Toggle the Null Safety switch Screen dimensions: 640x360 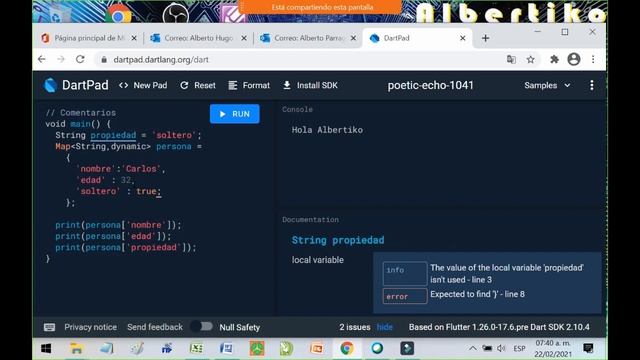[x=202, y=327]
